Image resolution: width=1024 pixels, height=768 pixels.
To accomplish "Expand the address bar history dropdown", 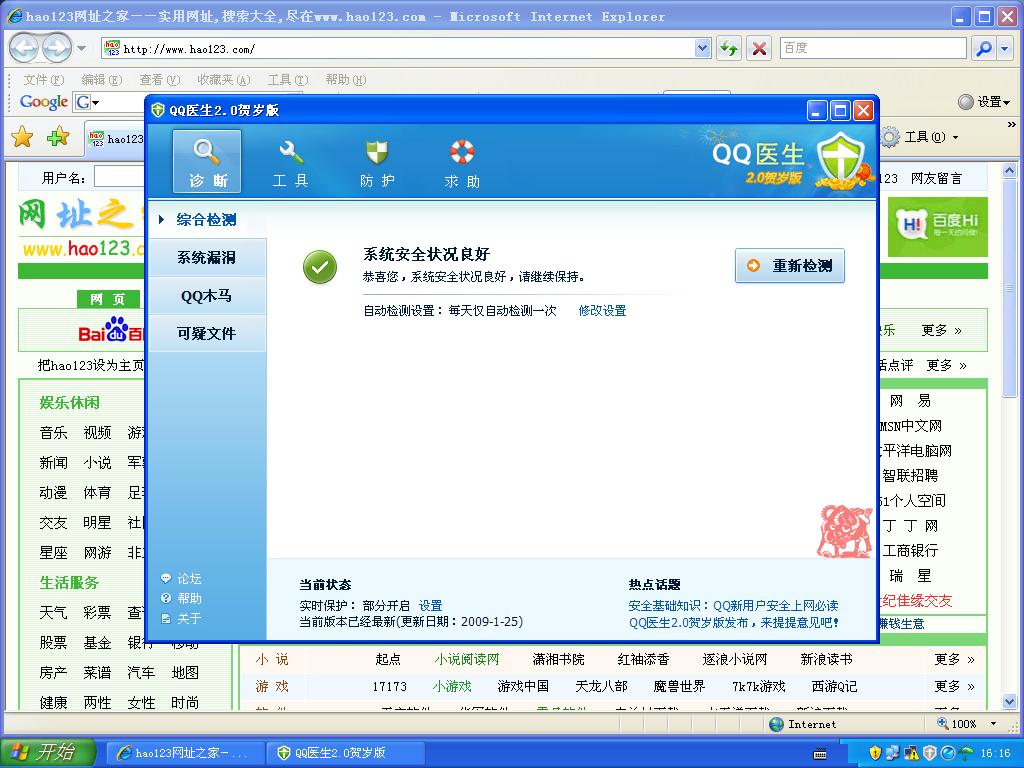I will point(702,48).
